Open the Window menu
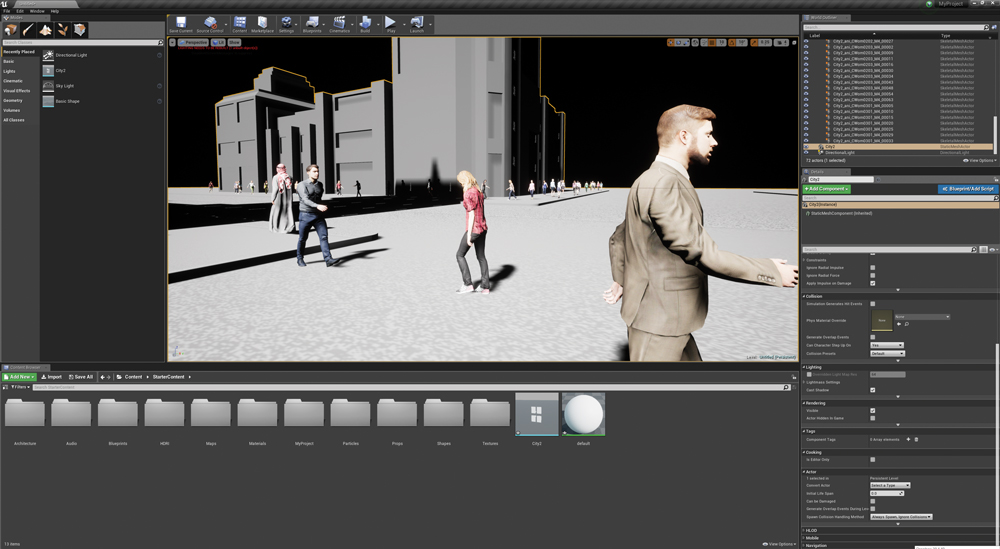Viewport: 1000px width, 549px height. [x=36, y=11]
